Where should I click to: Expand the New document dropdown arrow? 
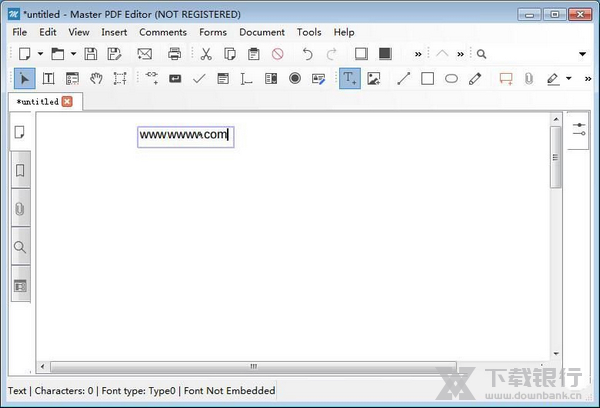[40, 54]
